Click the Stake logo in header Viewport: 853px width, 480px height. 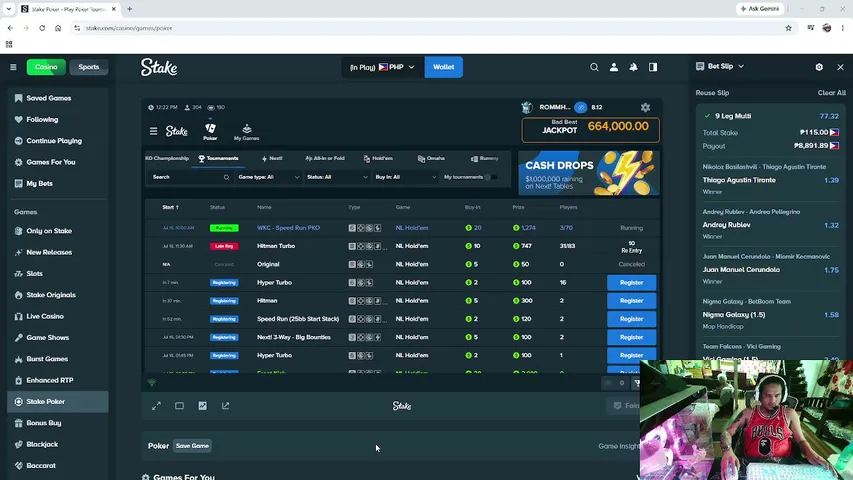159,67
